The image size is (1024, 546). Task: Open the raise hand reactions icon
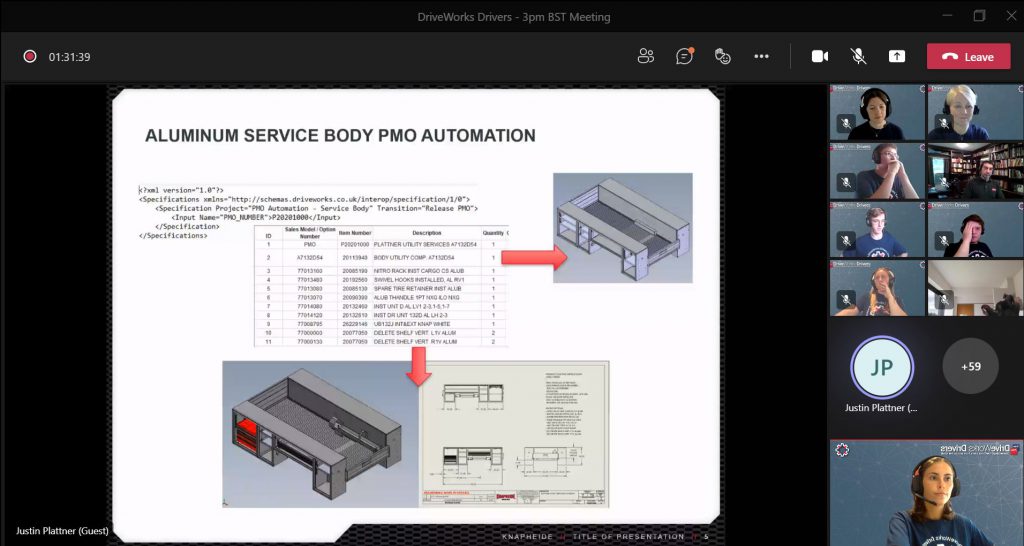click(722, 56)
